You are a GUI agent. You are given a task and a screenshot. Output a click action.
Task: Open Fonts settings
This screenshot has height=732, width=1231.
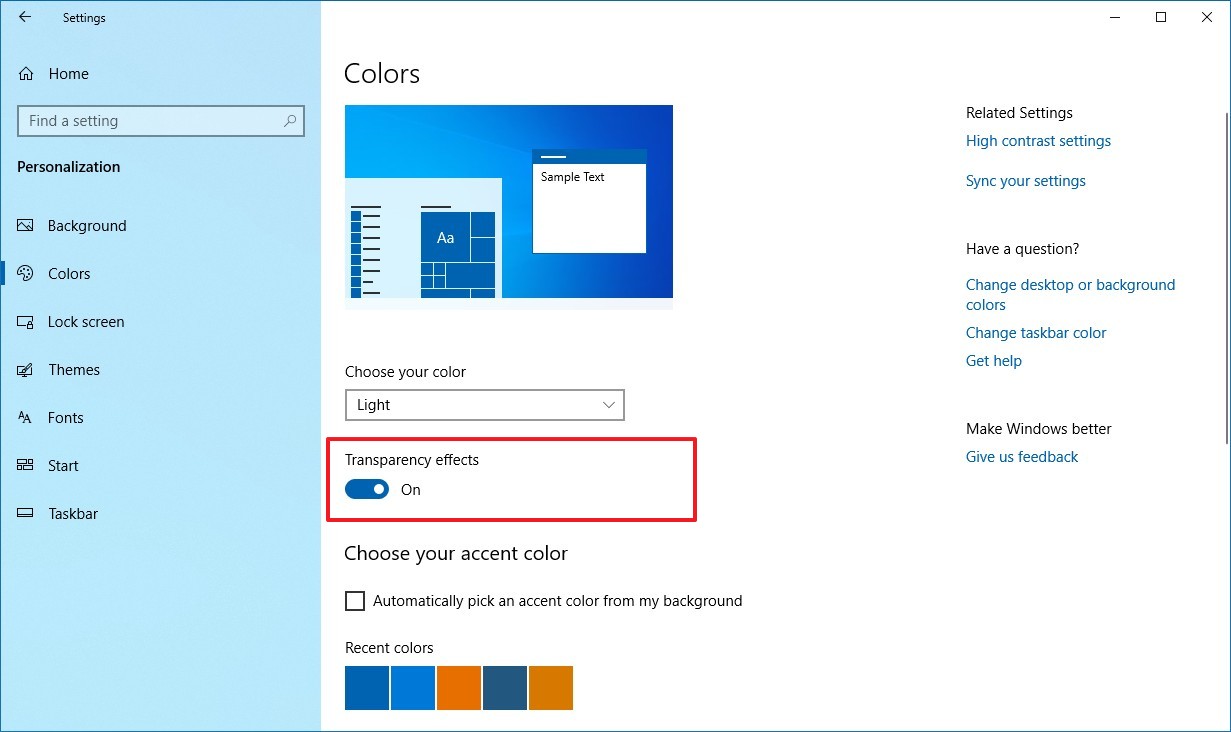point(66,417)
